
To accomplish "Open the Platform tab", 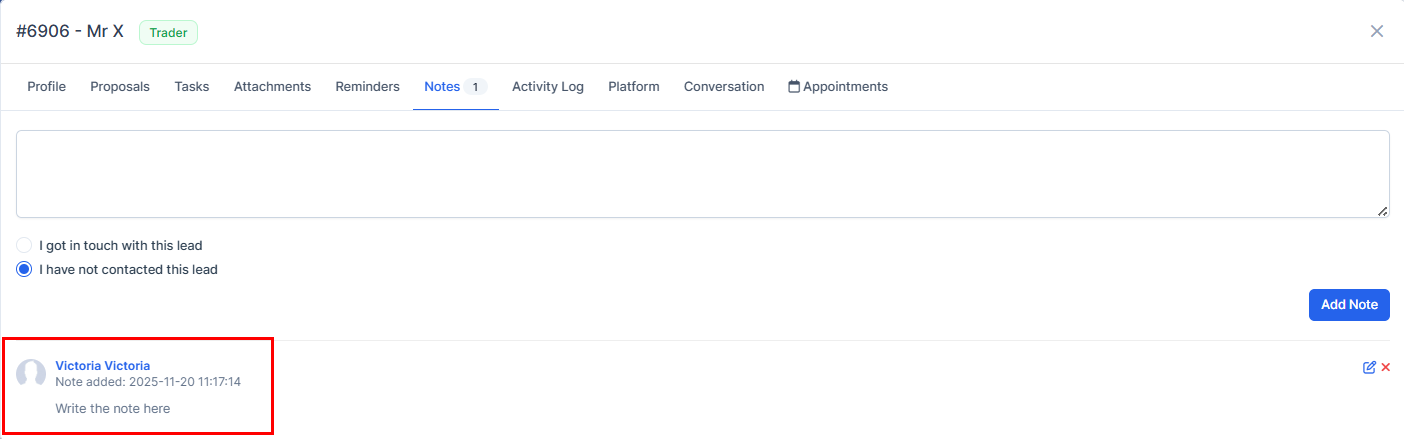I will click(634, 87).
